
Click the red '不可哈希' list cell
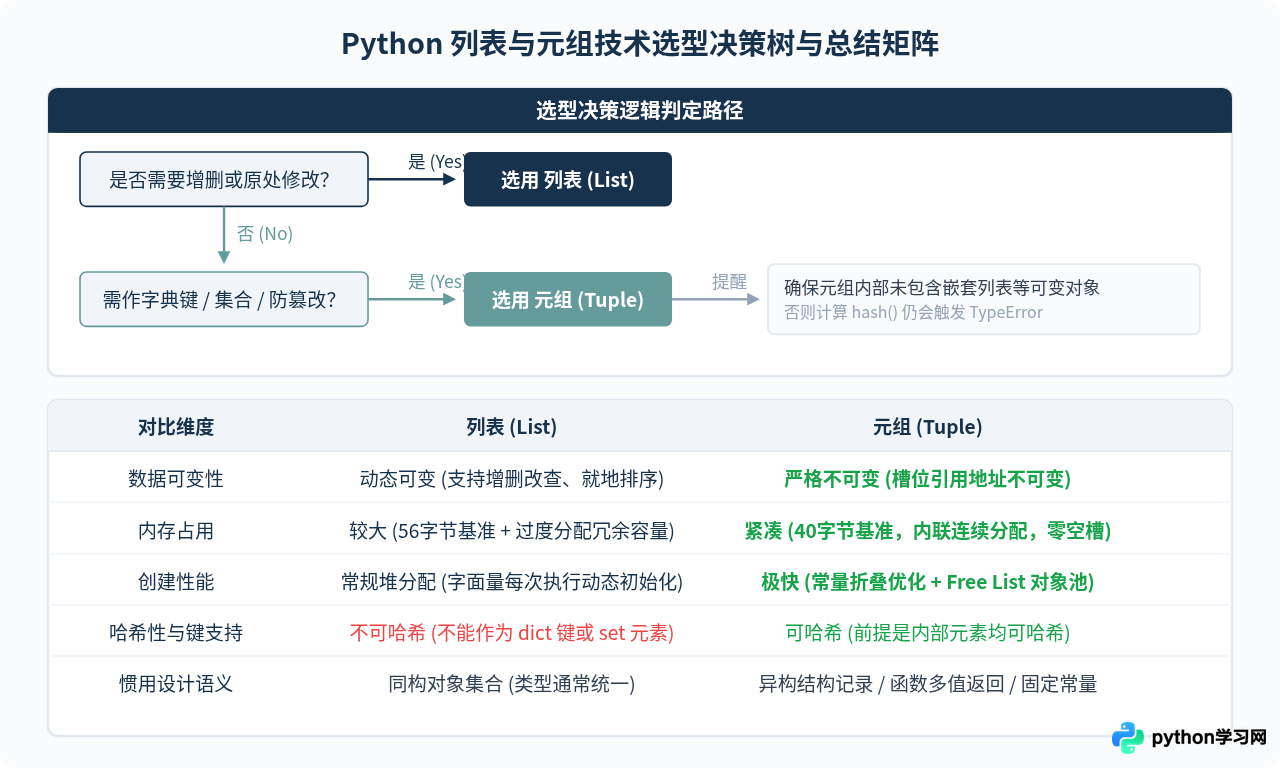512,632
